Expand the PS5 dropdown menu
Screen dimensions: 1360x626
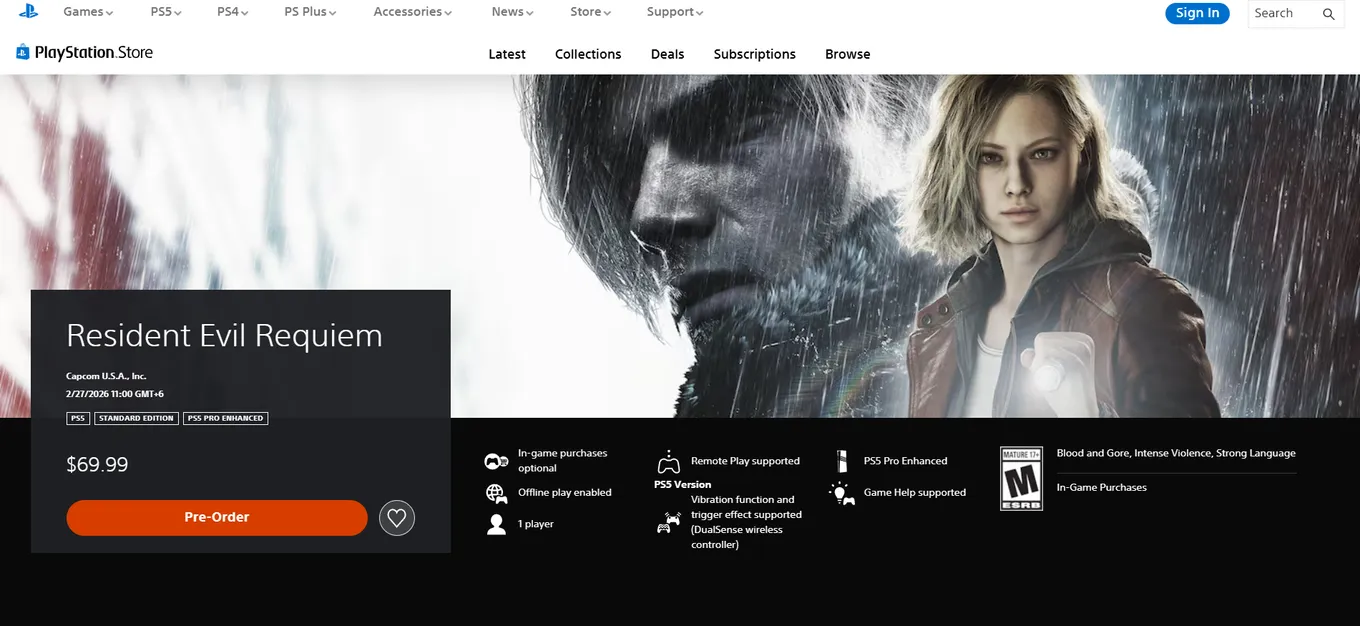(x=167, y=12)
